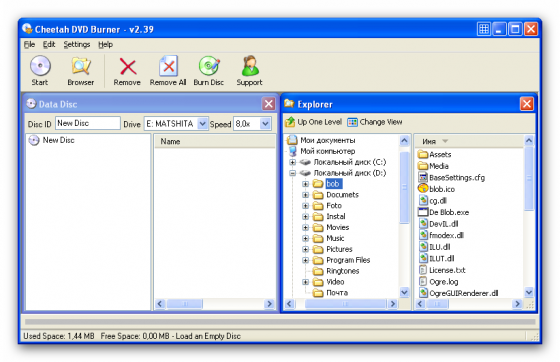Click the Name list scroll right arrow
This screenshot has width=560, height=362.
[x=269, y=304]
